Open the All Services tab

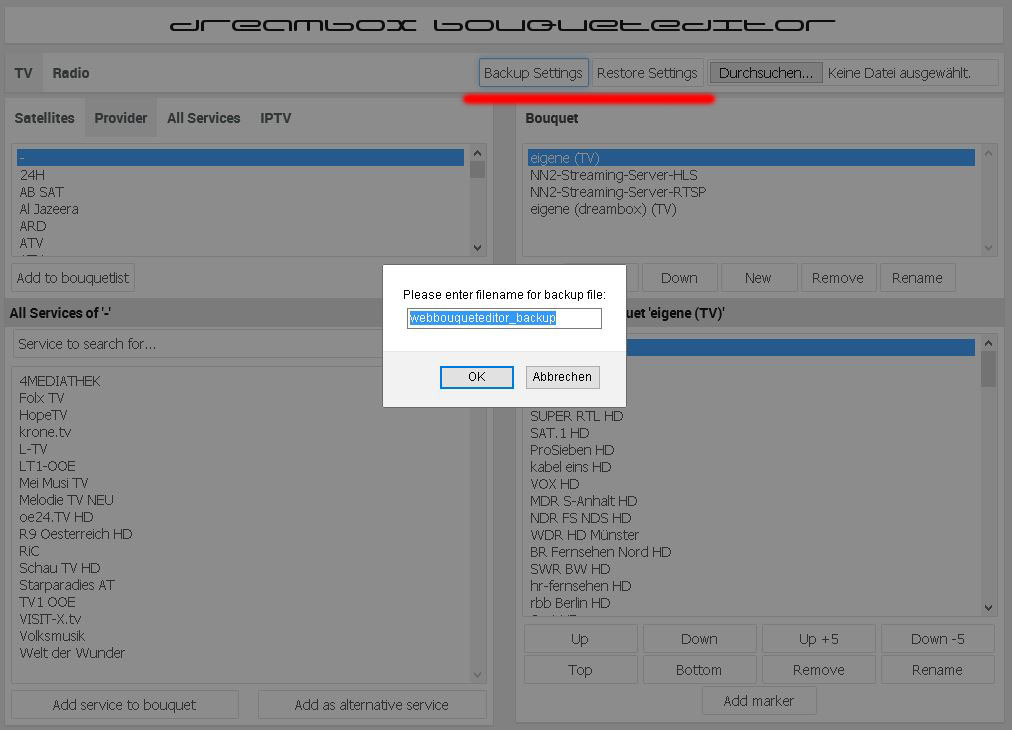[x=203, y=118]
